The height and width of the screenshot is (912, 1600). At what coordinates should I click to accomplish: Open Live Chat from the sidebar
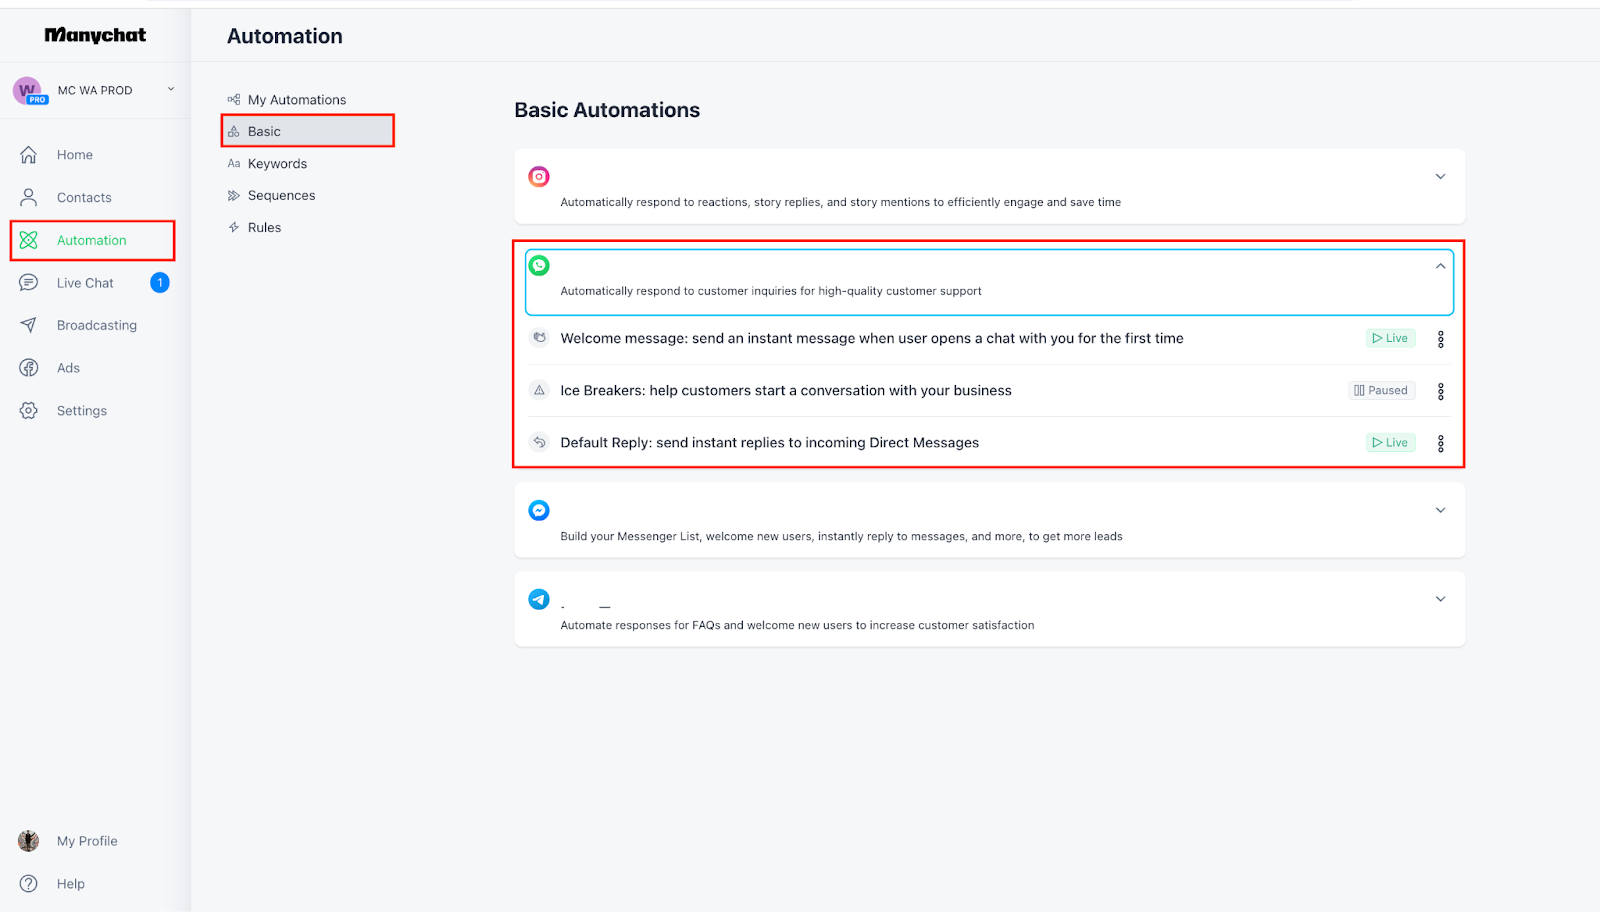(85, 283)
